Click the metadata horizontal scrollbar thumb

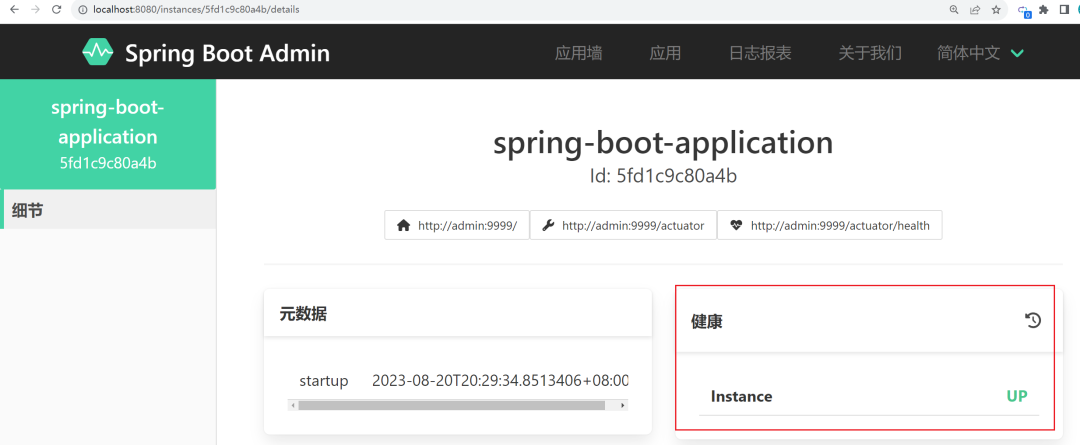pyautogui.click(x=452, y=406)
